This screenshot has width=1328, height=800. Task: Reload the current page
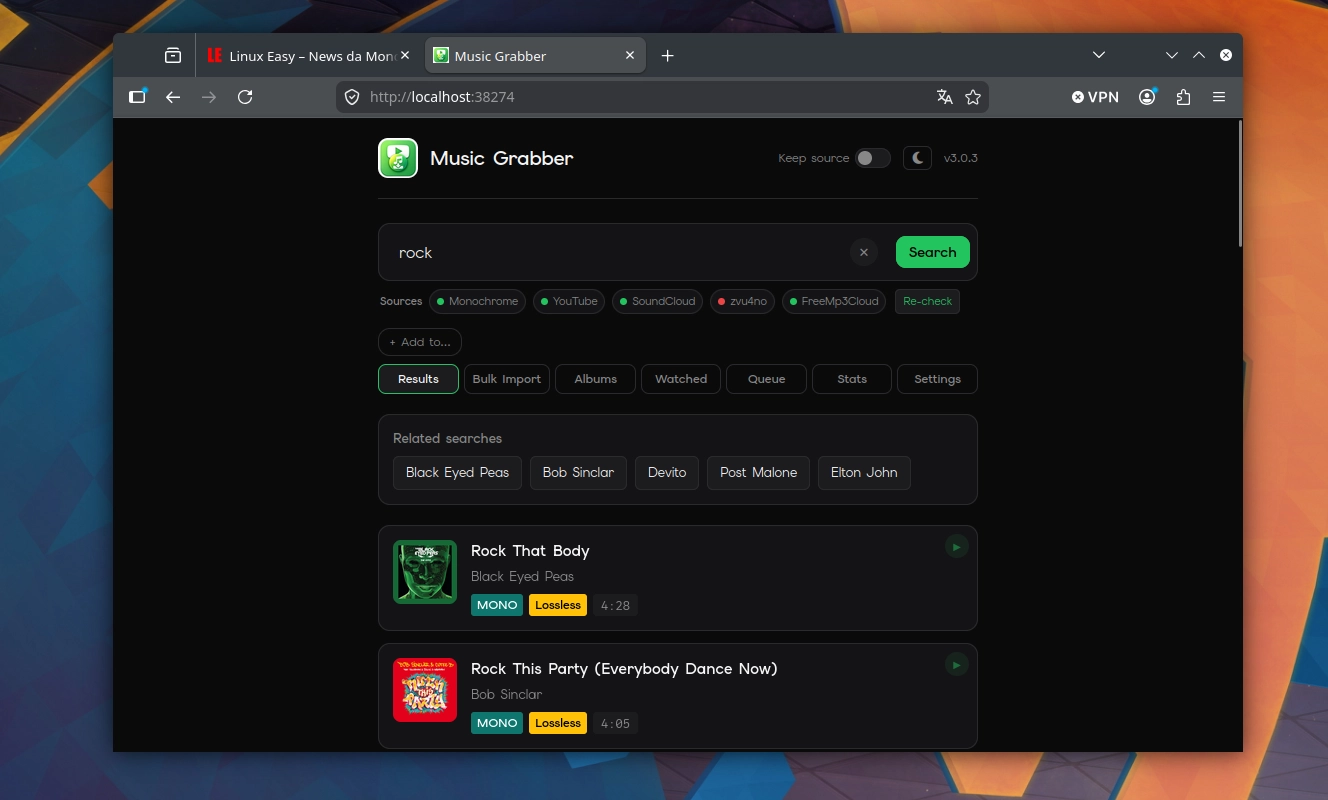[x=245, y=97]
